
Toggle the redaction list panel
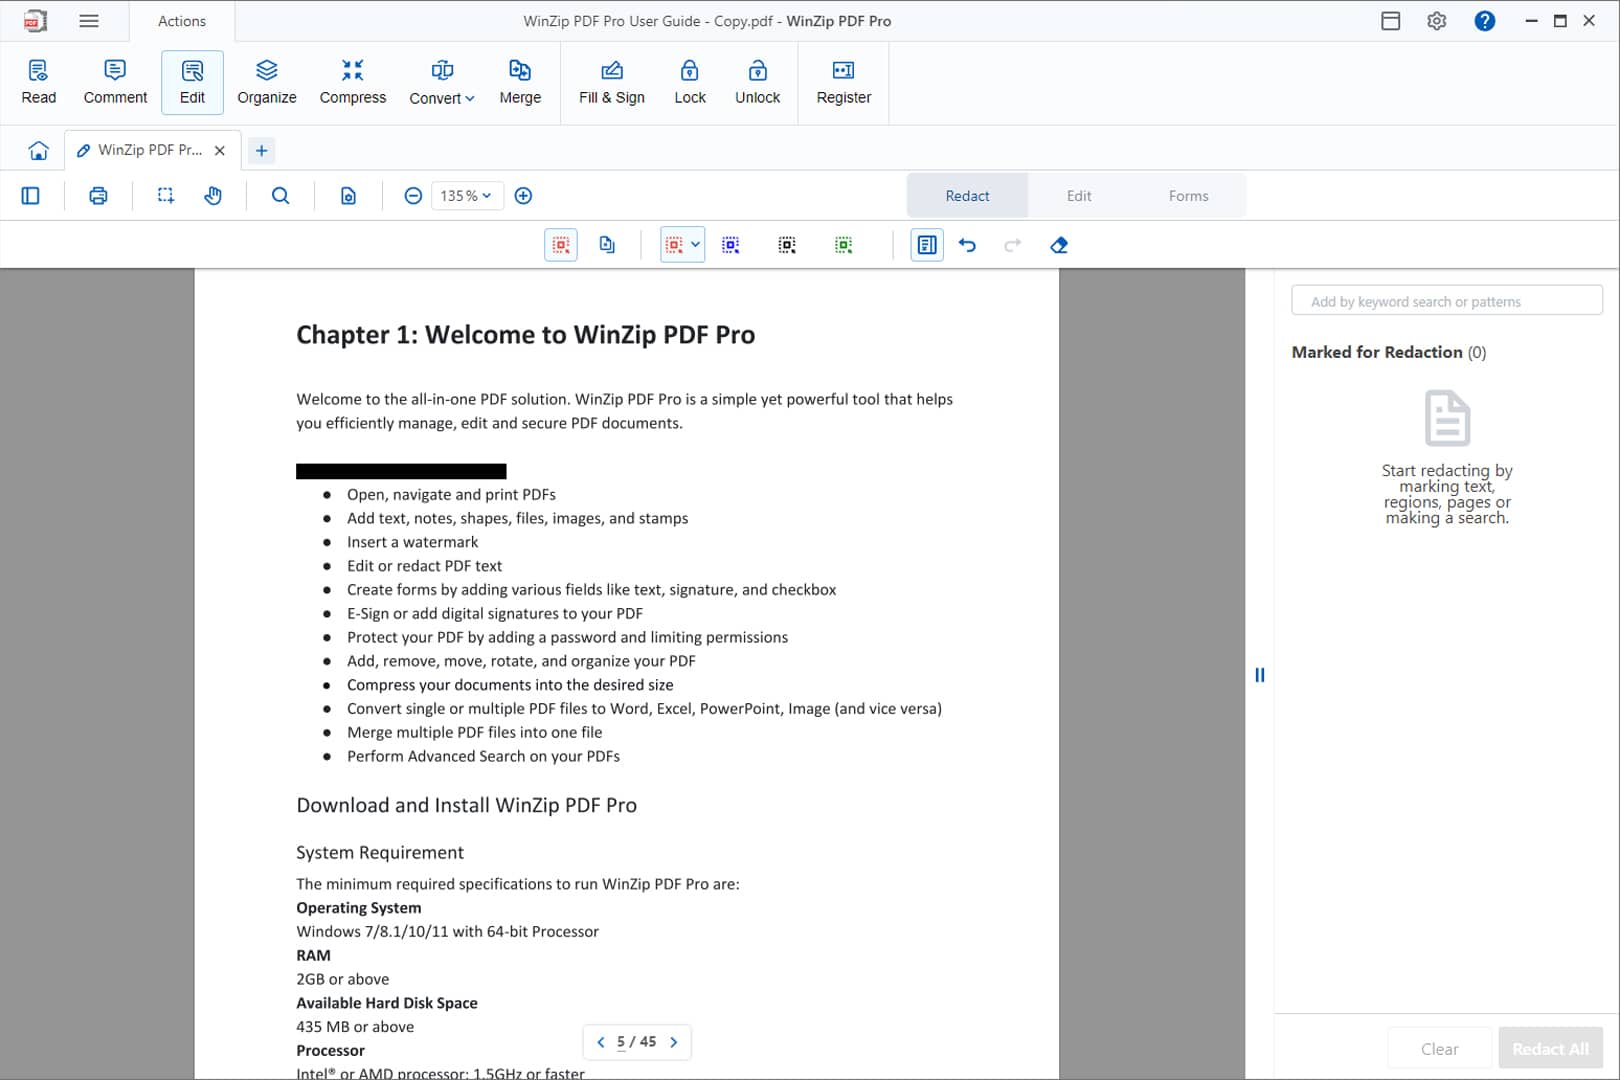[x=927, y=245]
